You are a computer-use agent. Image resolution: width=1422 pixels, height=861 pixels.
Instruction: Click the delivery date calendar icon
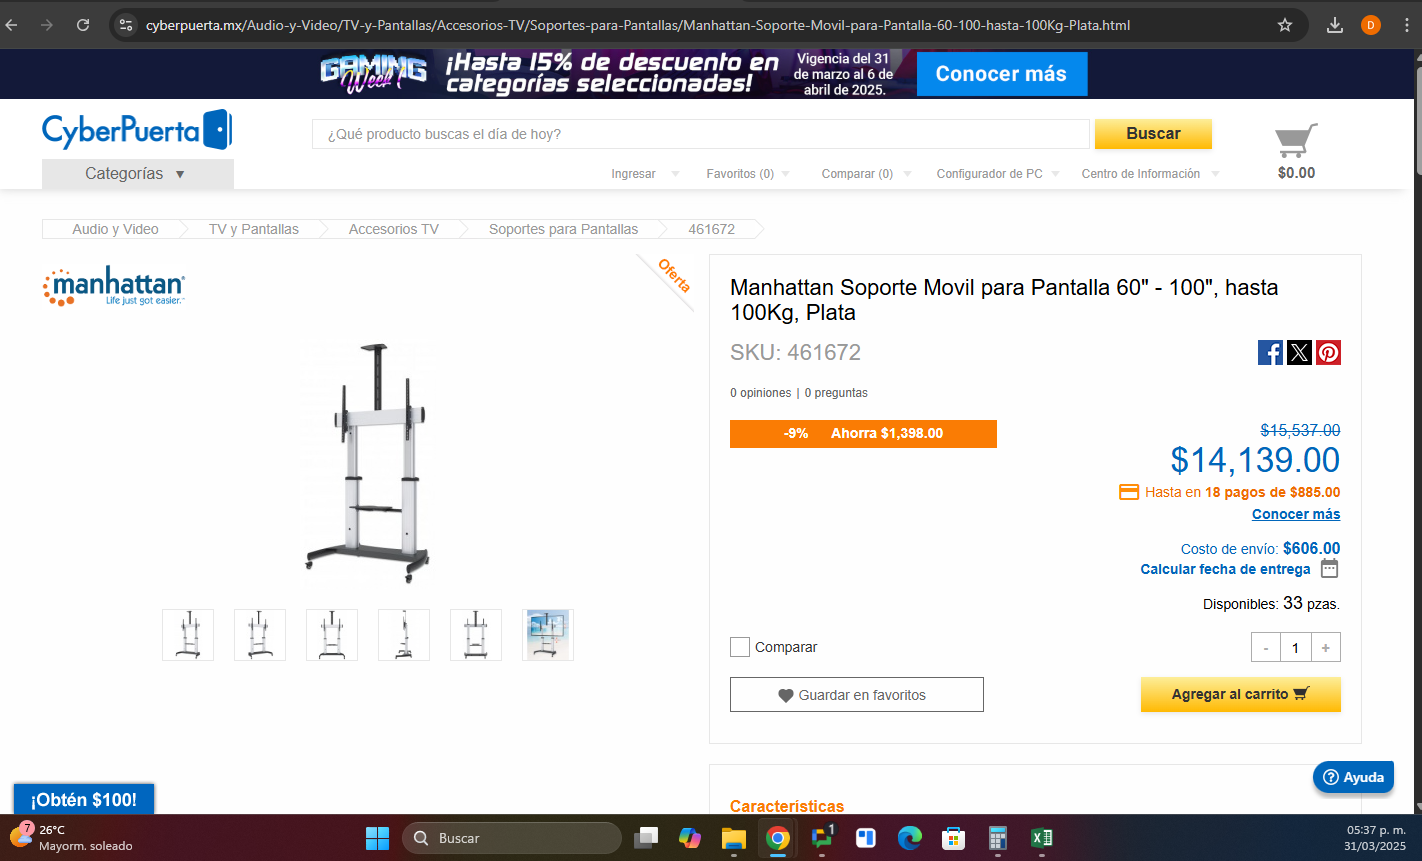tap(1329, 568)
